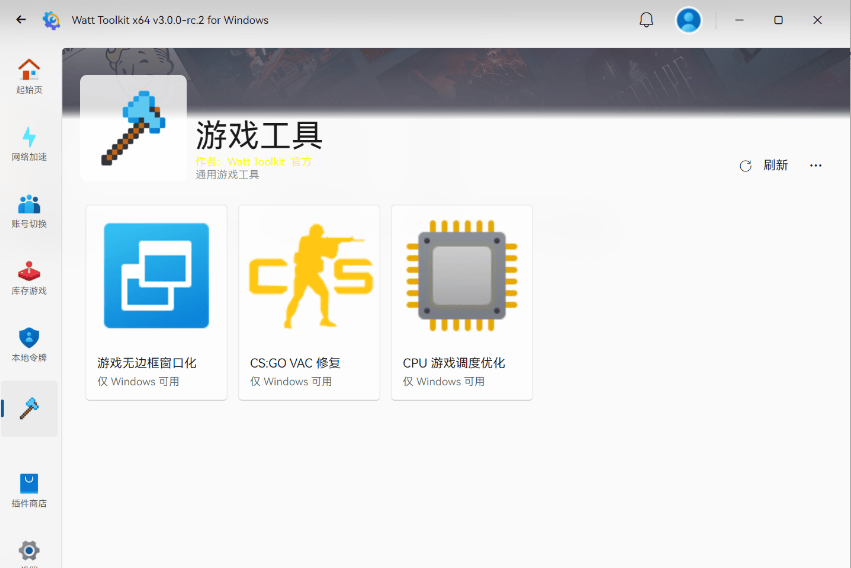851x568 pixels.
Task: Switch to 网络加速 network acceleration
Action: pos(29,144)
